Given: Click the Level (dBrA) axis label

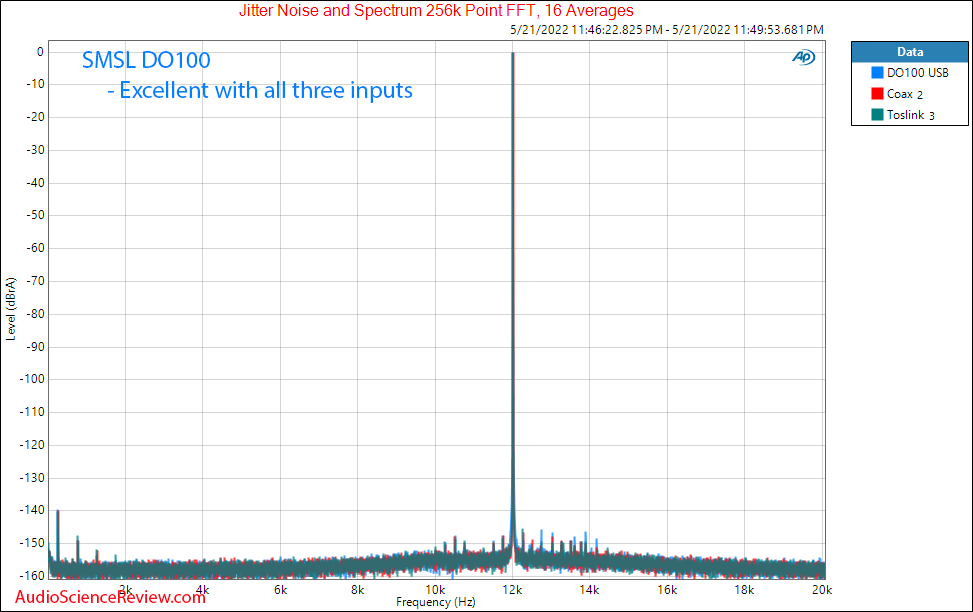Looking at the screenshot, I should click(11, 306).
